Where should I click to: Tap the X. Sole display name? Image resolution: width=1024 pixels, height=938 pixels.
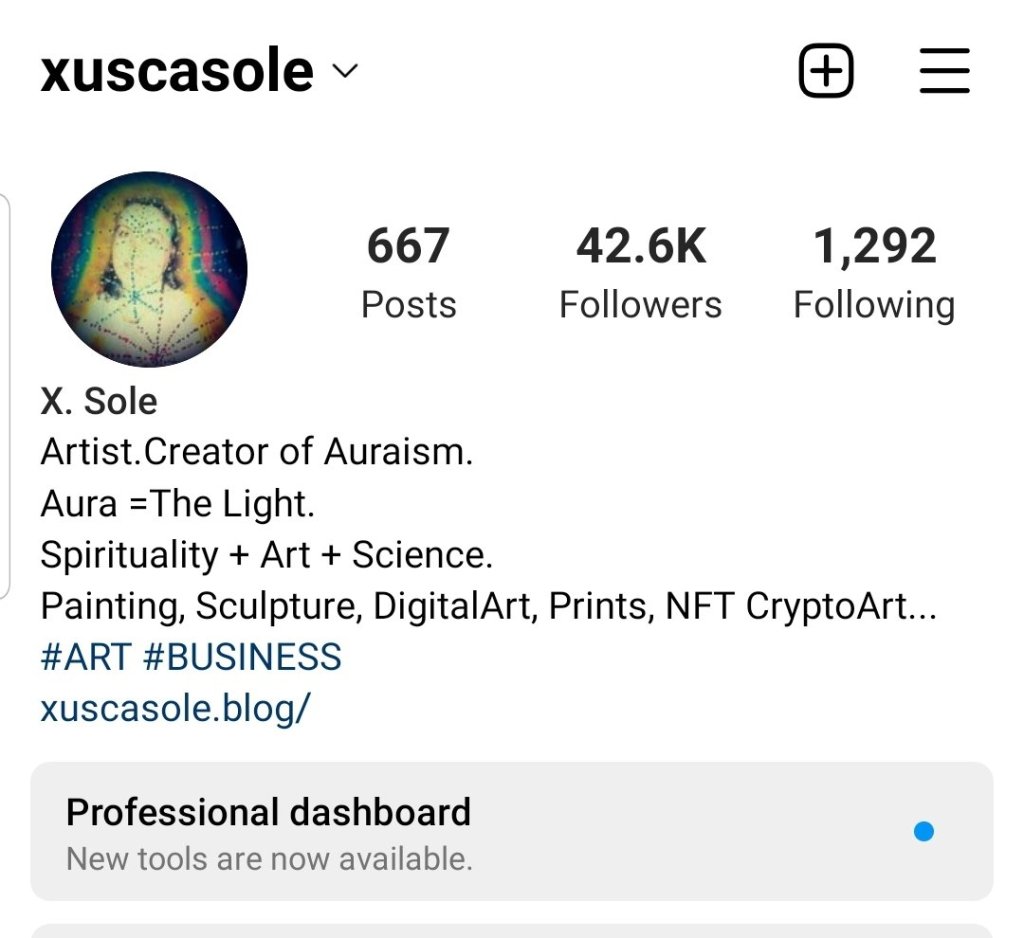pyautogui.click(x=99, y=402)
